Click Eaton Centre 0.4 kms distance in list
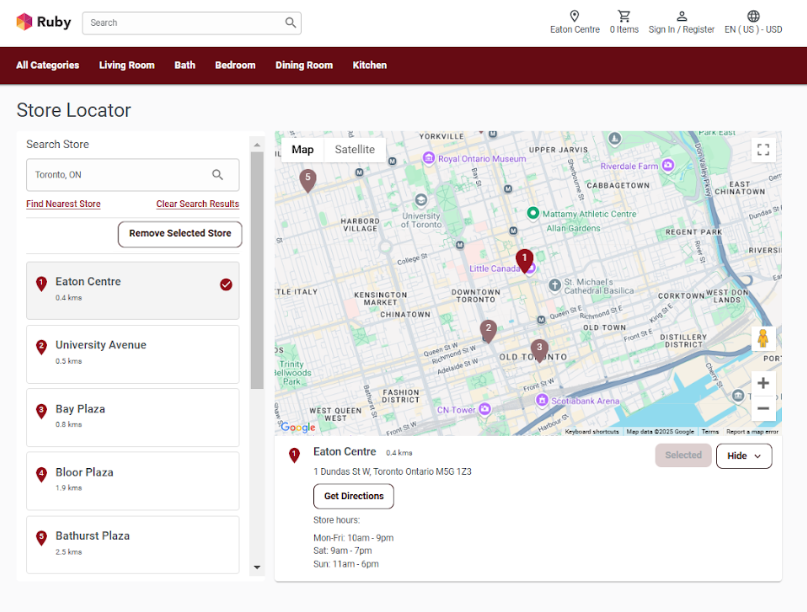 68,298
